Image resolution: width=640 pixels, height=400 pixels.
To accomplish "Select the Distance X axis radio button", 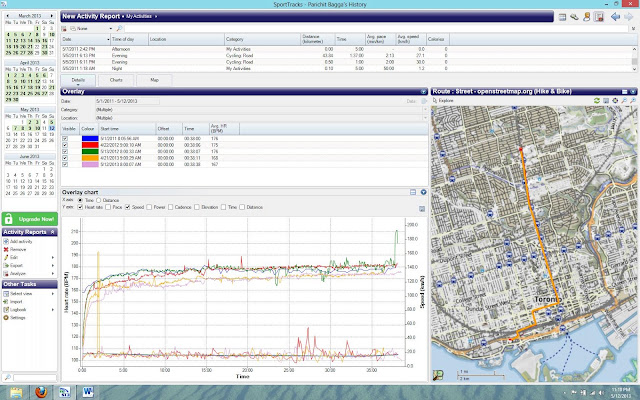I will (x=98, y=200).
